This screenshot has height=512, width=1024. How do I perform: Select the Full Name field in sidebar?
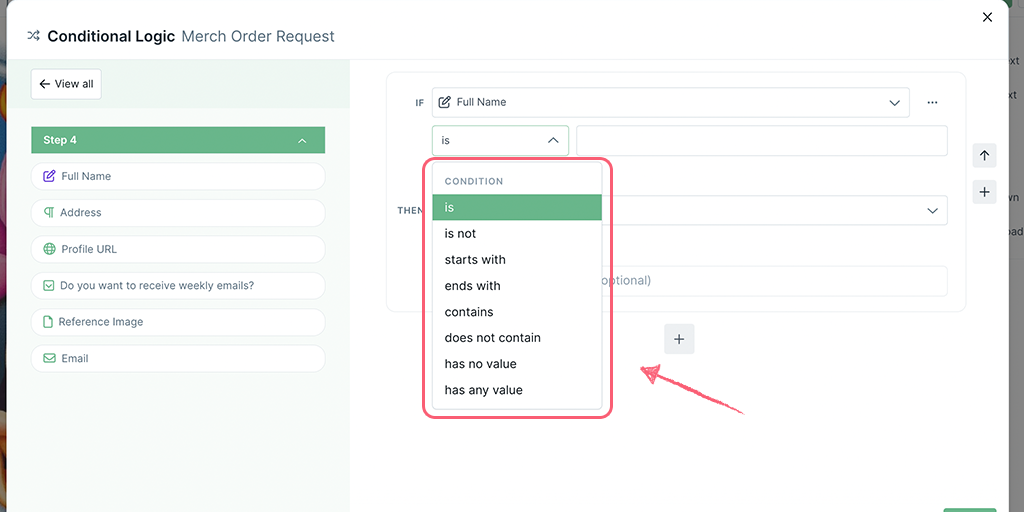(x=178, y=176)
